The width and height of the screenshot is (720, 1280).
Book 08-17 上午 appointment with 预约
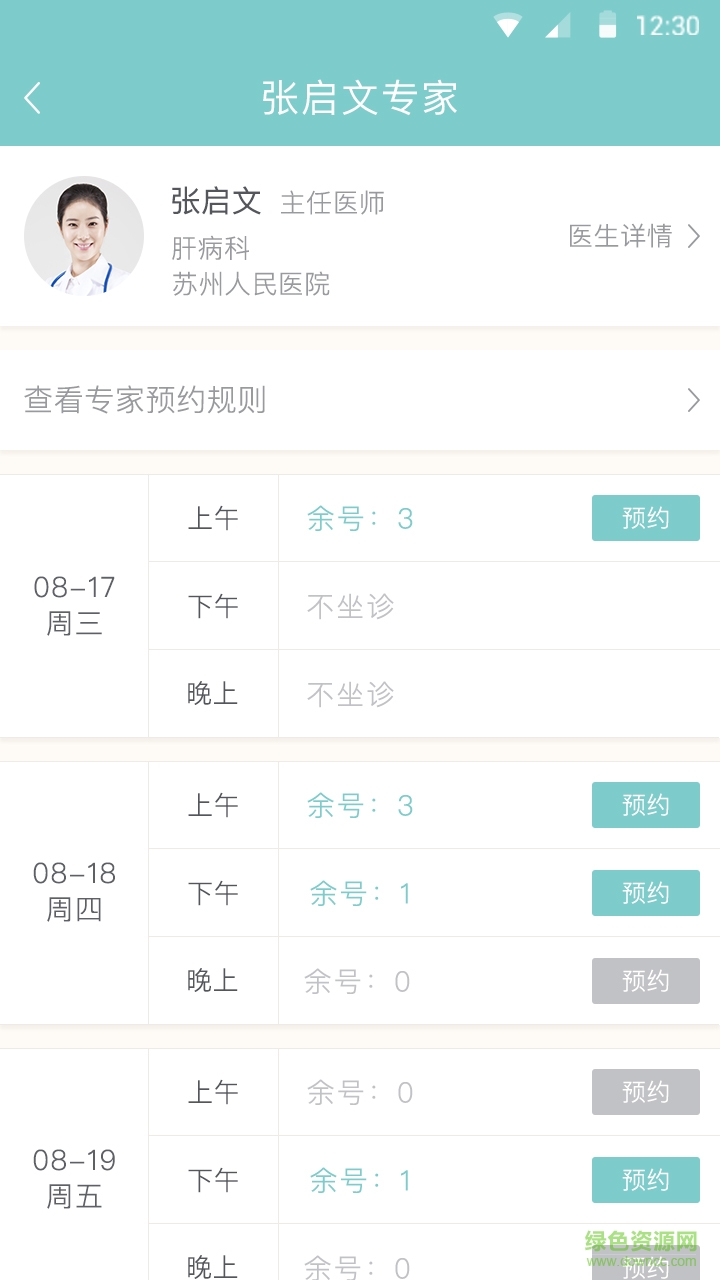(x=645, y=518)
